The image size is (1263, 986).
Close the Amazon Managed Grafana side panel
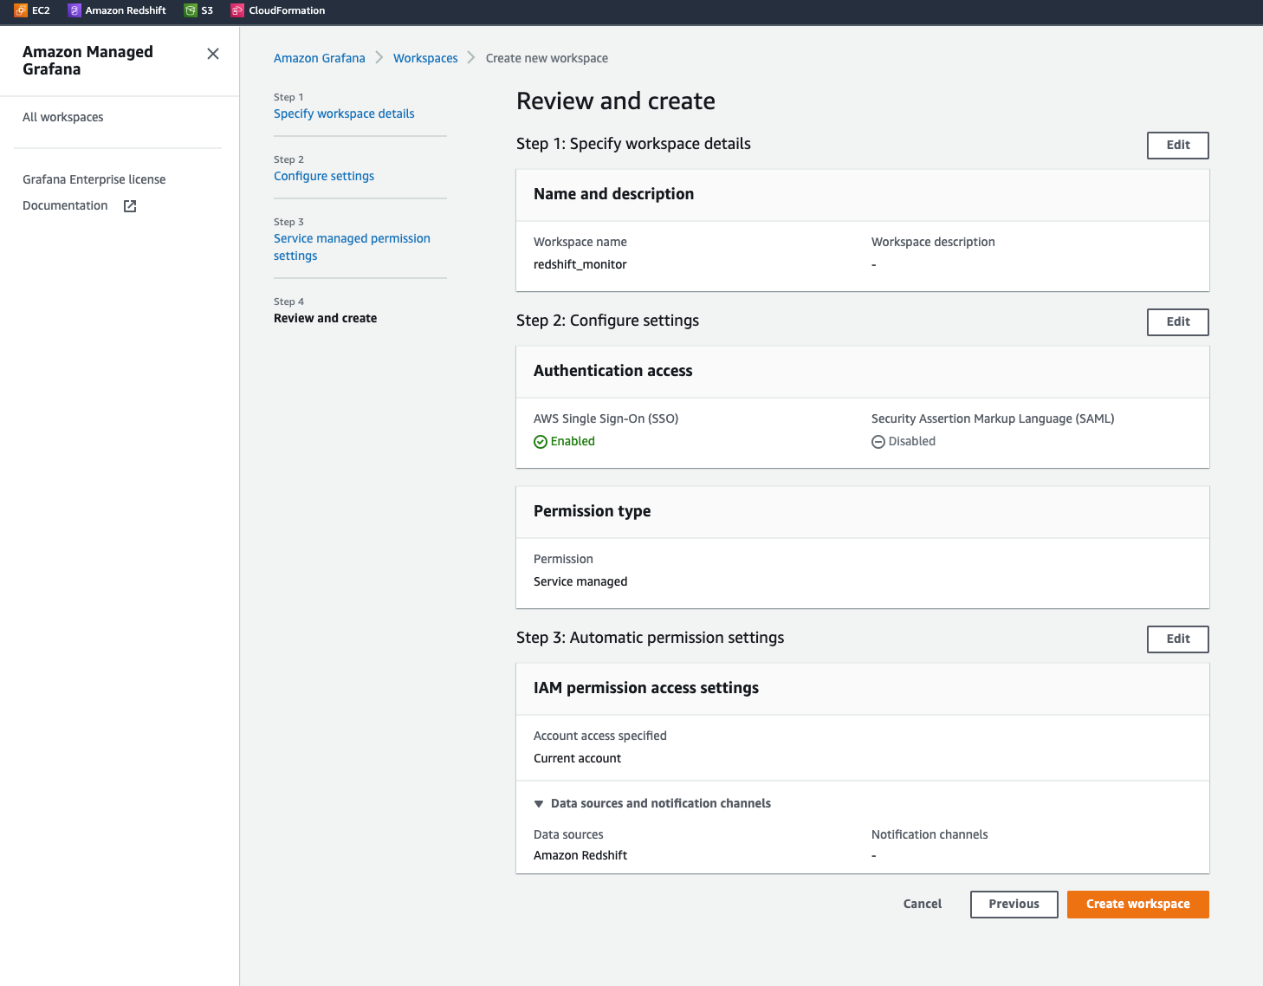pyautogui.click(x=213, y=54)
